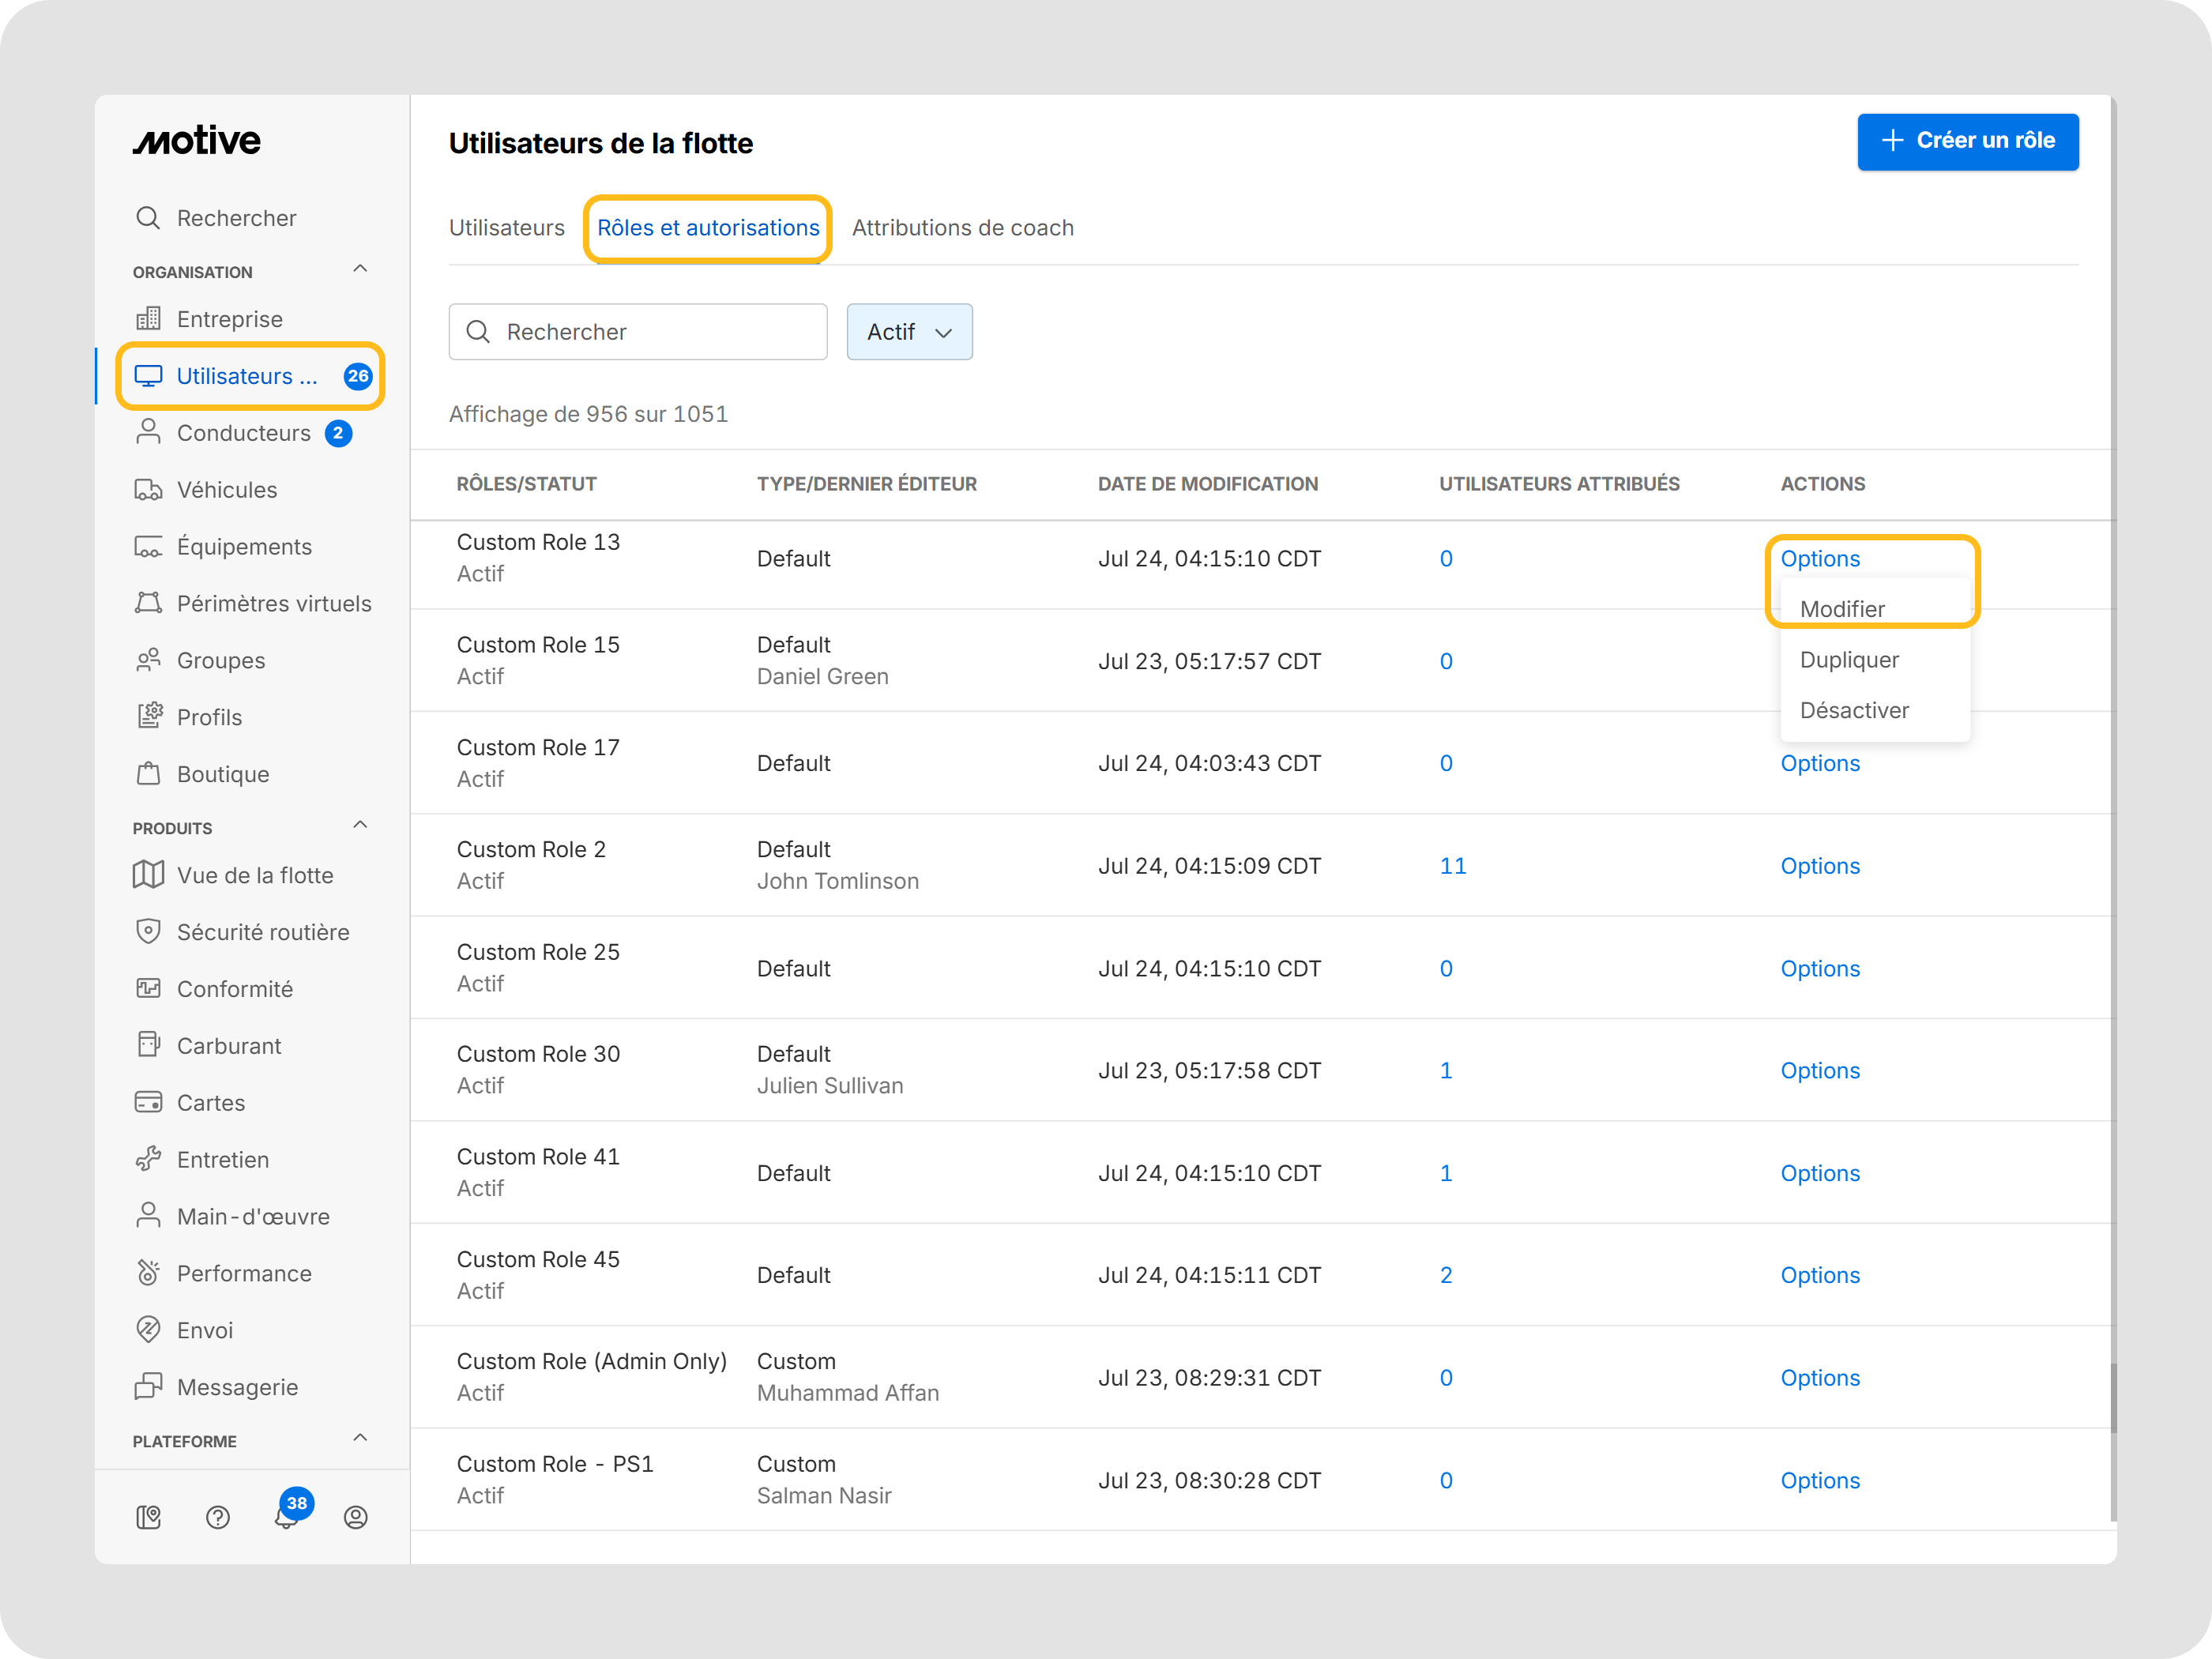Open Options for Custom Role - PS1
The height and width of the screenshot is (1659, 2212).
tap(1820, 1480)
